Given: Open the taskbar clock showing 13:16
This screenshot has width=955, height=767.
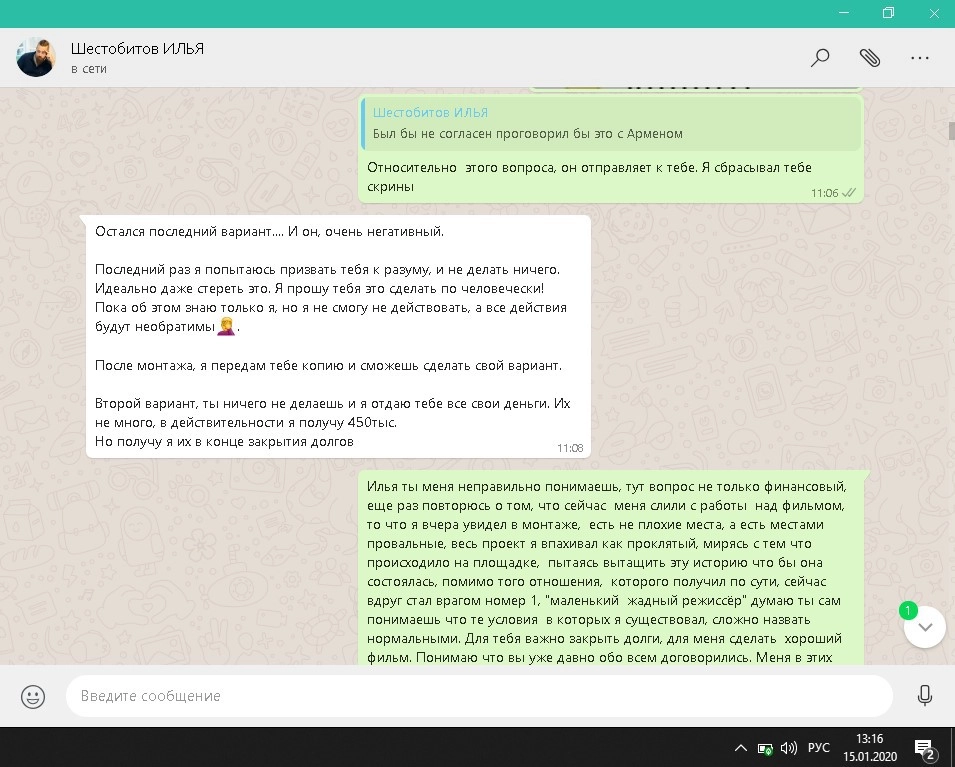Looking at the screenshot, I should tap(872, 747).
